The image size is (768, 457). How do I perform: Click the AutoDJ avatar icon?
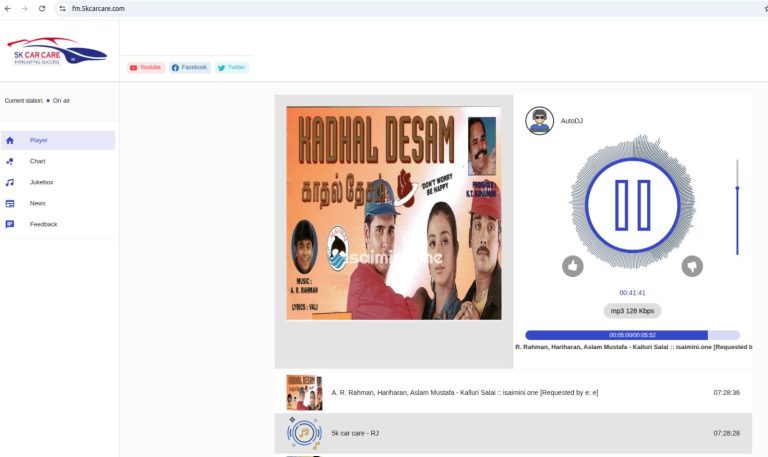[540, 121]
